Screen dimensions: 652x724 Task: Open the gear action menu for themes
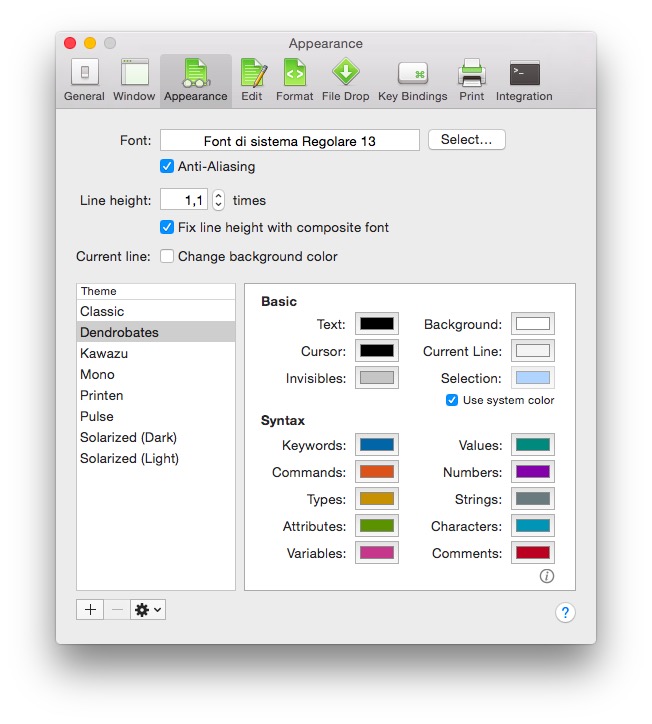tap(148, 609)
